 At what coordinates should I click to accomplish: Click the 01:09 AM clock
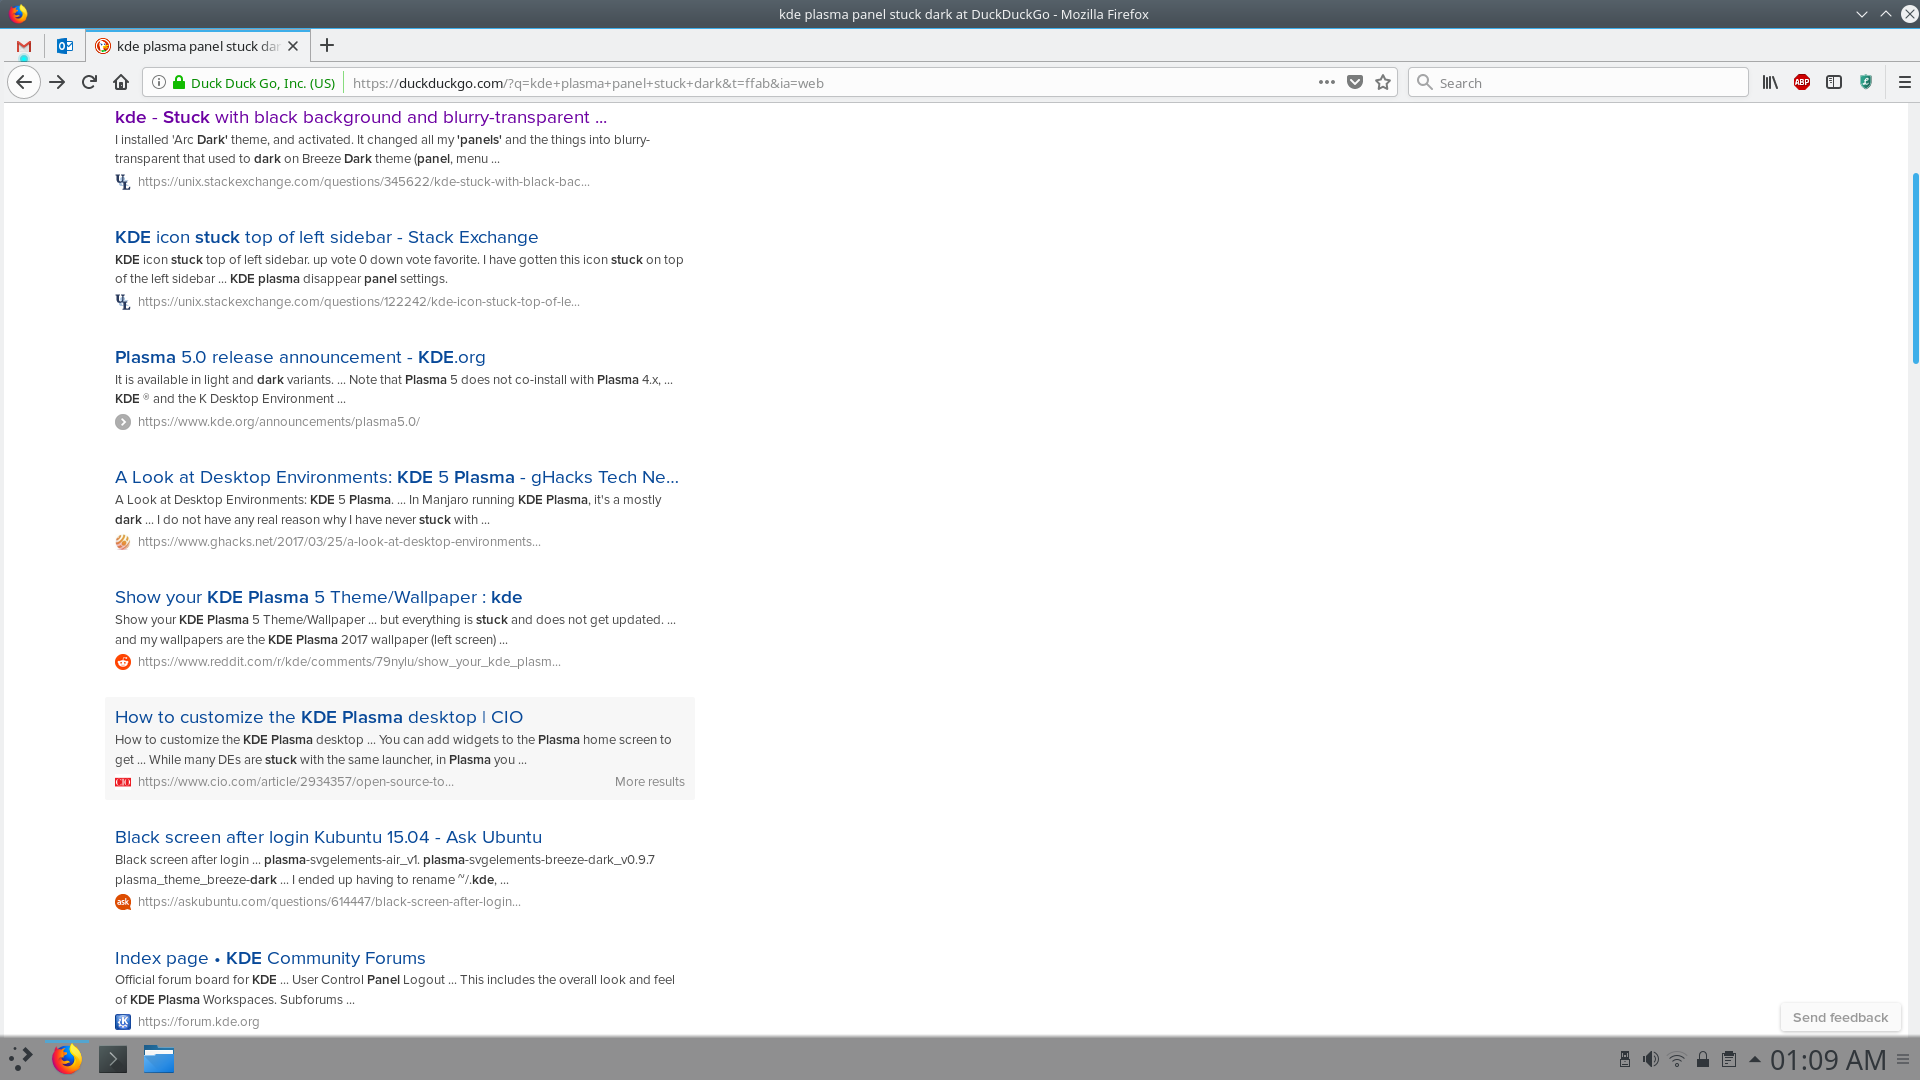click(1828, 1059)
